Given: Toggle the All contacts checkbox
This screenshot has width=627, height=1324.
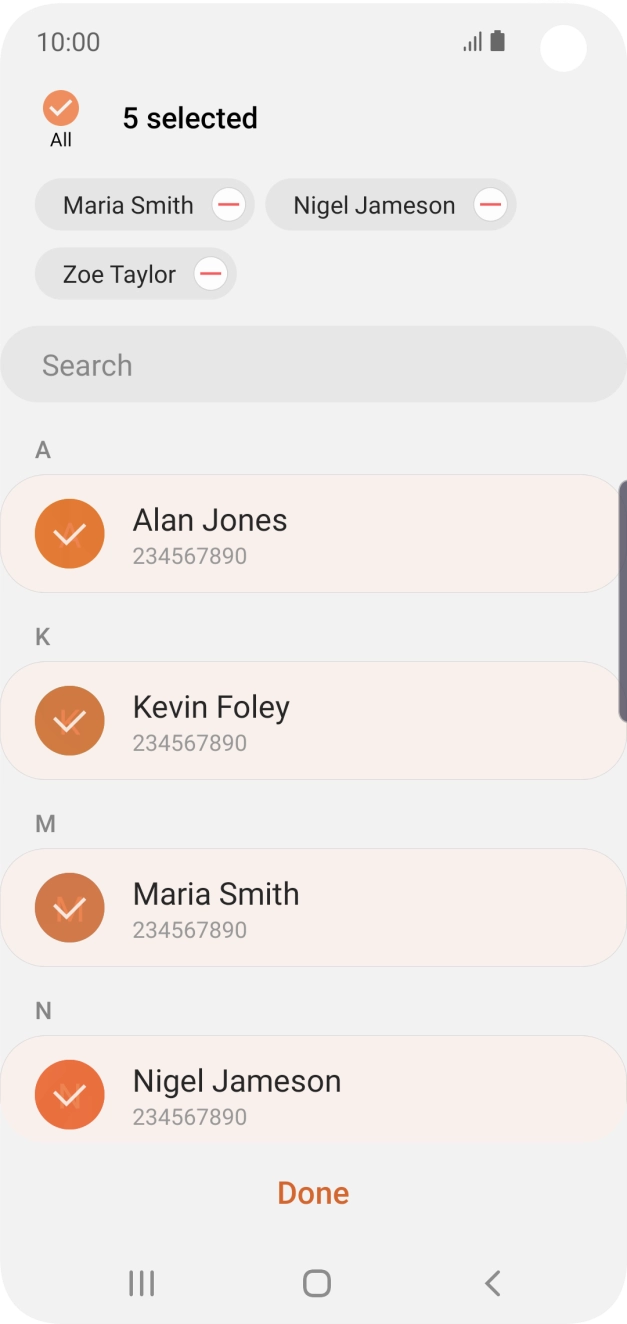Looking at the screenshot, I should coord(61,108).
